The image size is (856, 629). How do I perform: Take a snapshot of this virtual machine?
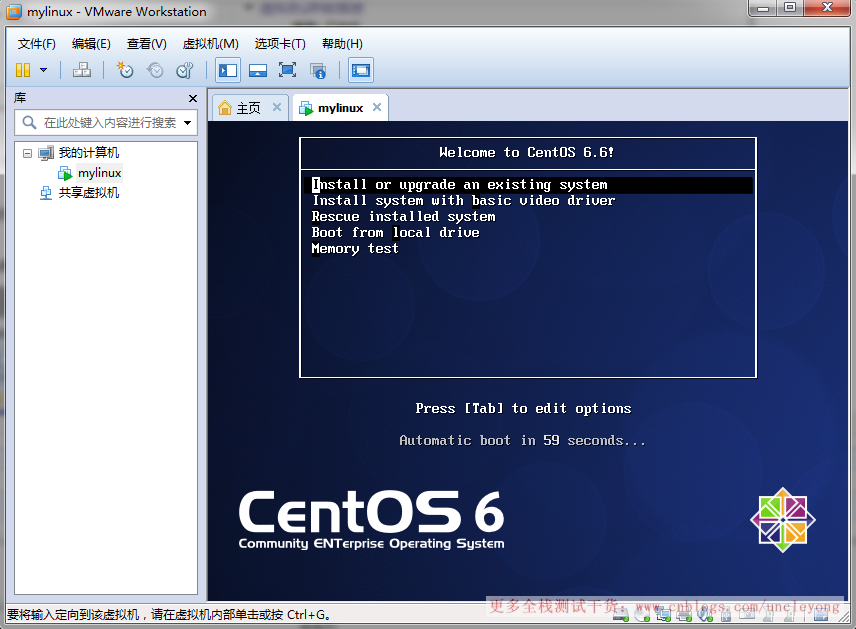coord(125,70)
